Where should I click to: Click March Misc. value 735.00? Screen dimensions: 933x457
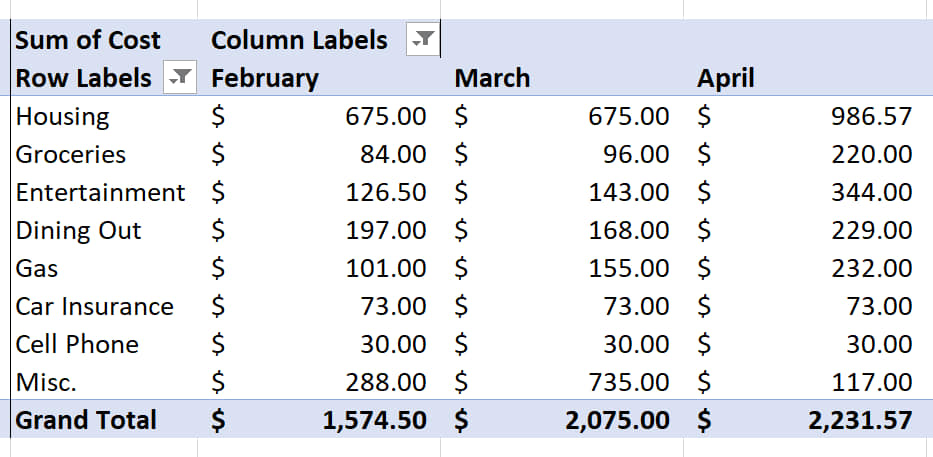coord(629,383)
